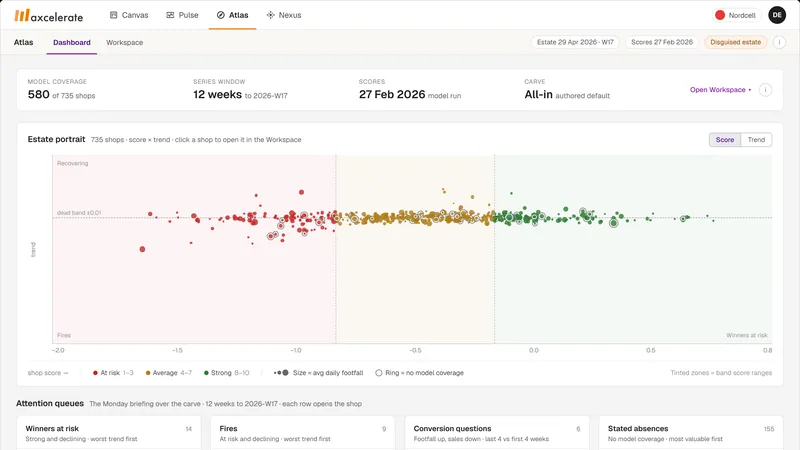This screenshot has height=450, width=800.
Task: Click the 'dead band ±0.01' label
Action: pos(79,213)
